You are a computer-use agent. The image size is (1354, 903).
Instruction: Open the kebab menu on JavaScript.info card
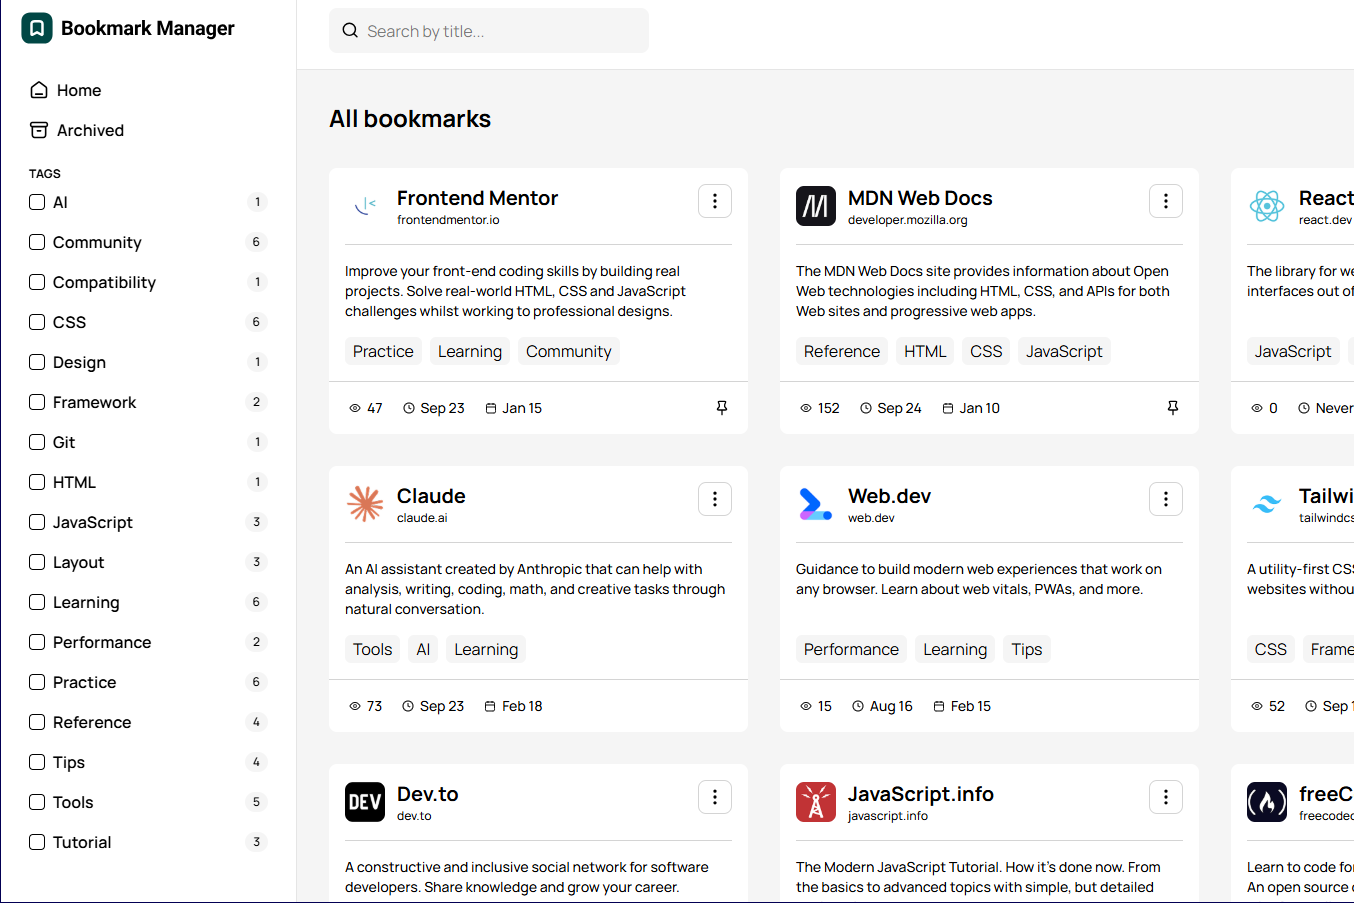(x=1165, y=797)
